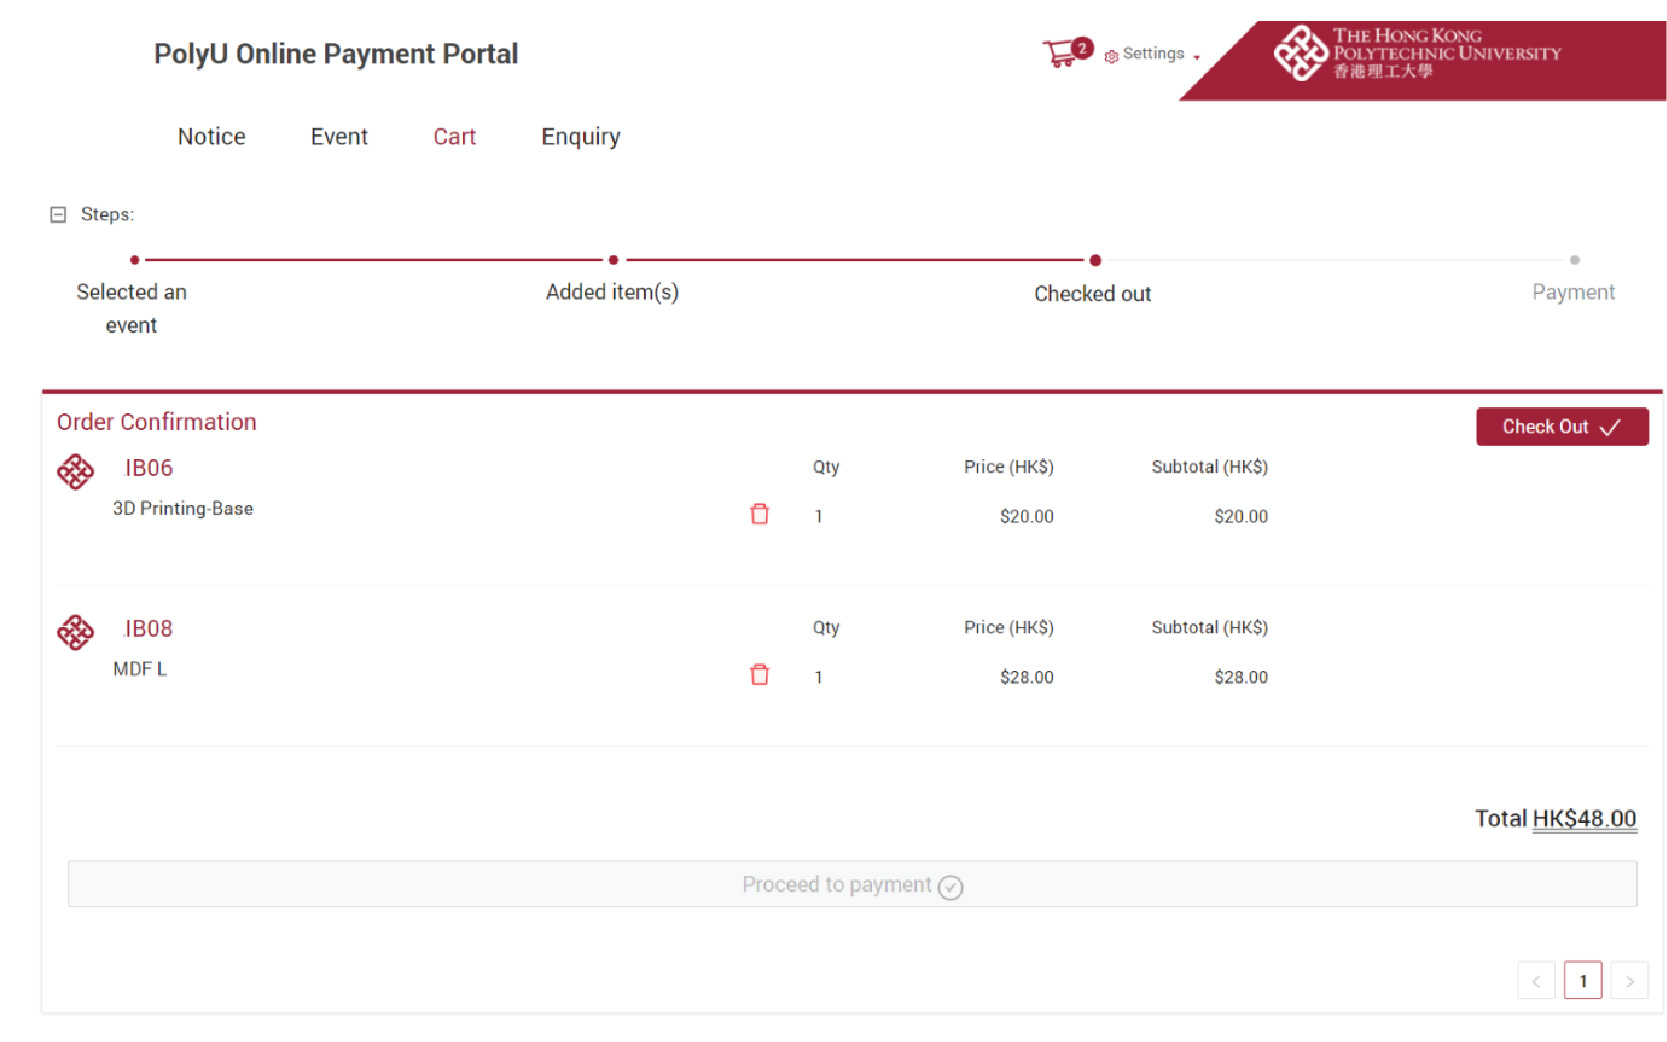
Task: Click the Total HK$48.00 link
Action: [1585, 818]
